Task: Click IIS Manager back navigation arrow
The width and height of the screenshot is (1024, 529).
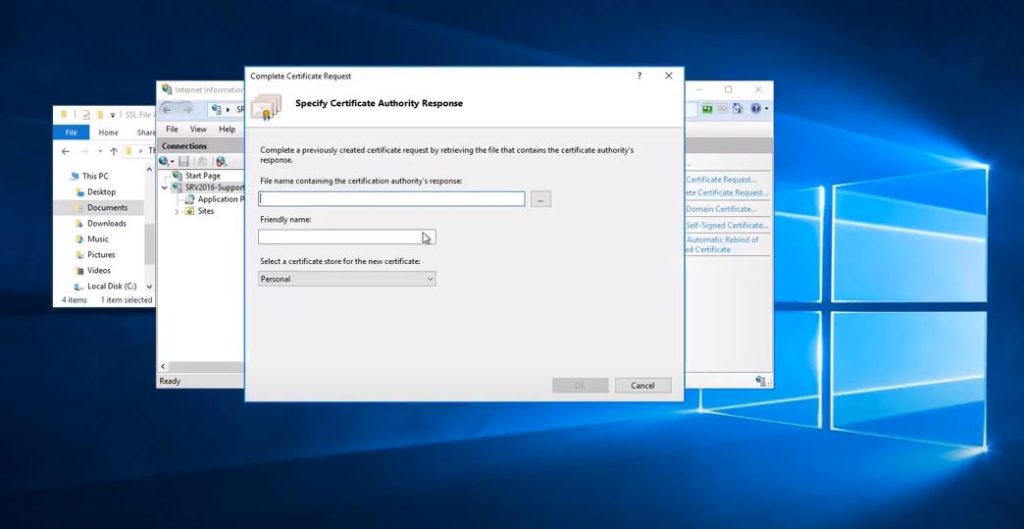Action: (x=167, y=110)
